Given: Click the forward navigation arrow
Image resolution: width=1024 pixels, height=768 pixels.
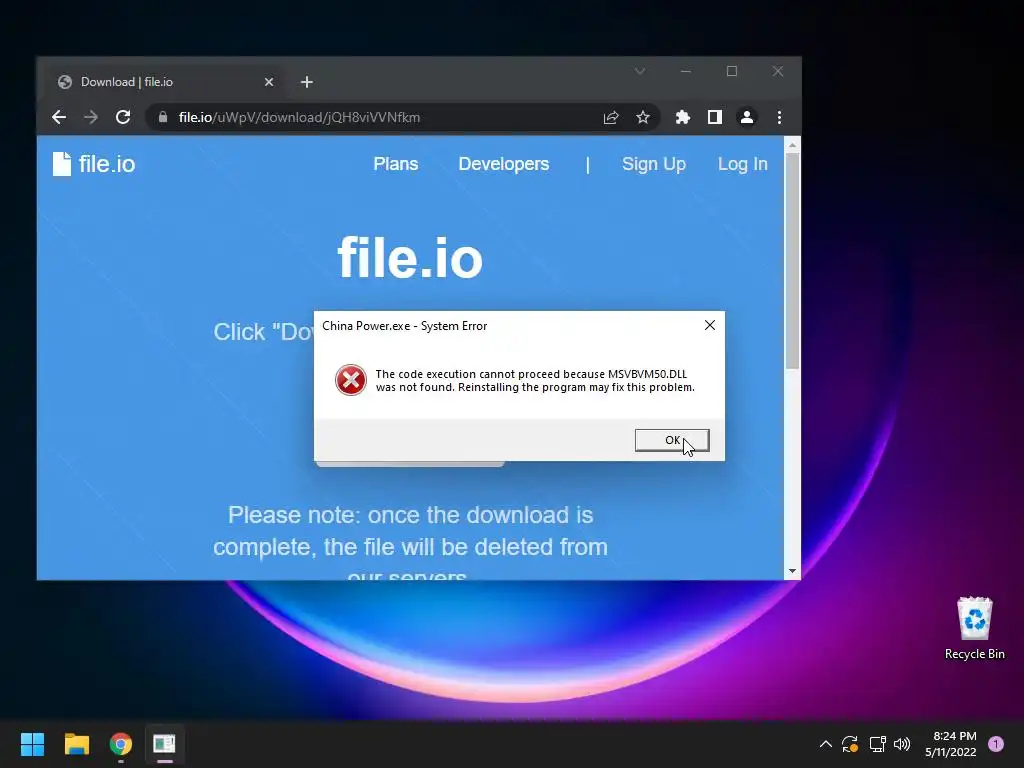Looking at the screenshot, I should (91, 118).
